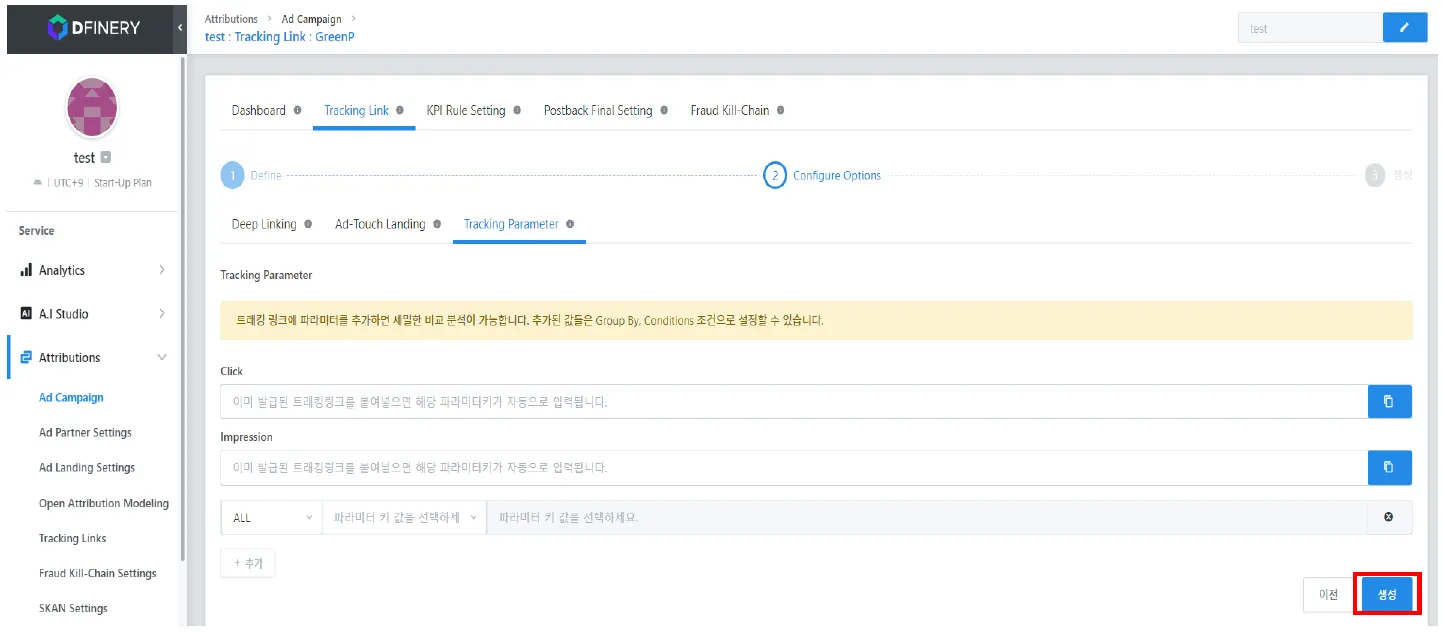Open Fraud Kill-Chain Settings in sidebar
The width and height of the screenshot is (1443, 634).
98,573
